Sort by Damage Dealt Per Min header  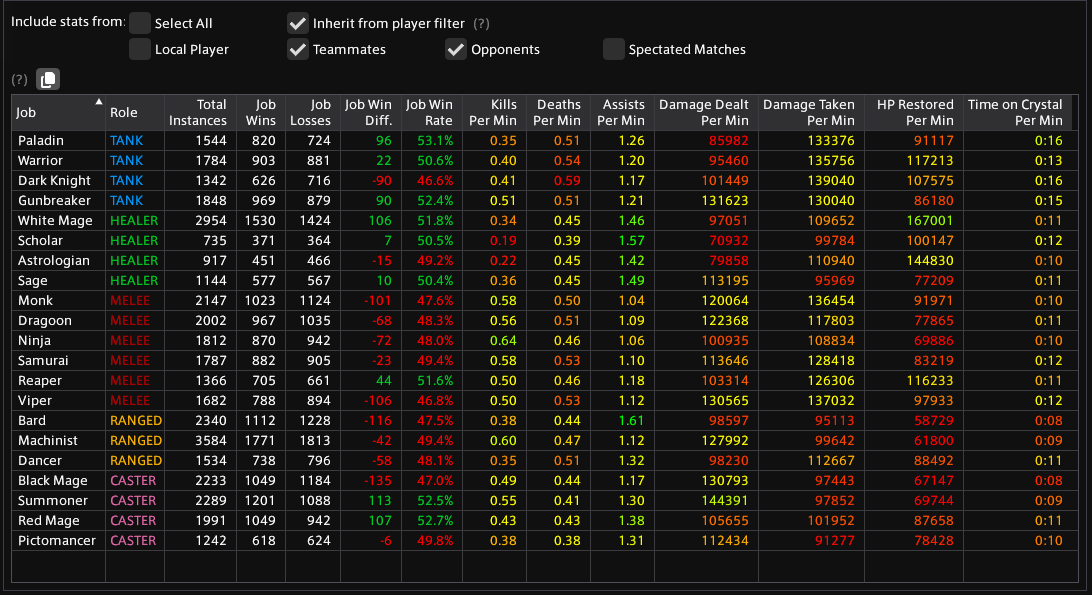703,112
